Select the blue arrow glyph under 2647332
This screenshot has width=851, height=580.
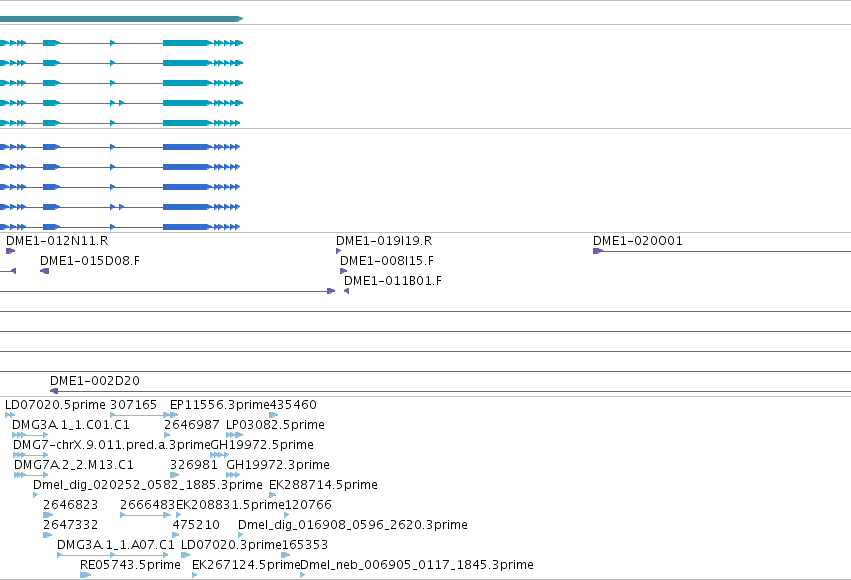[47, 535]
